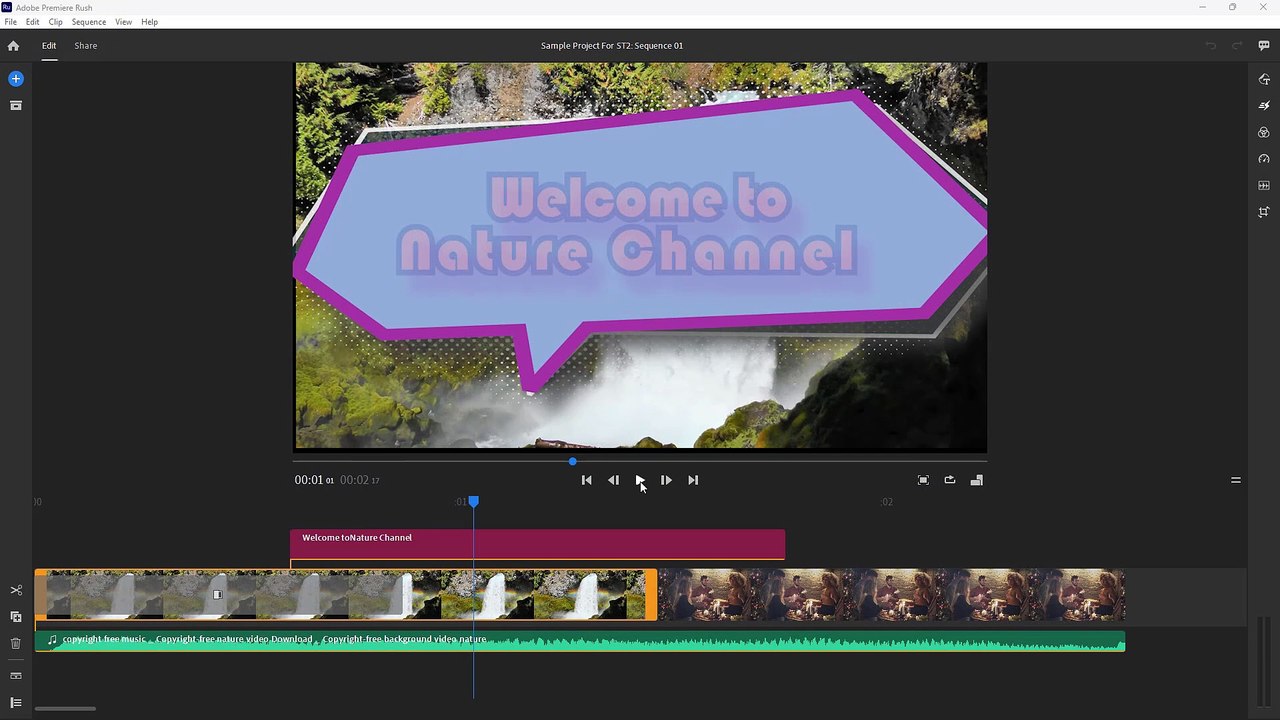Image resolution: width=1280 pixels, height=720 pixels.
Task: Go to next edit point
Action: [x=693, y=480]
